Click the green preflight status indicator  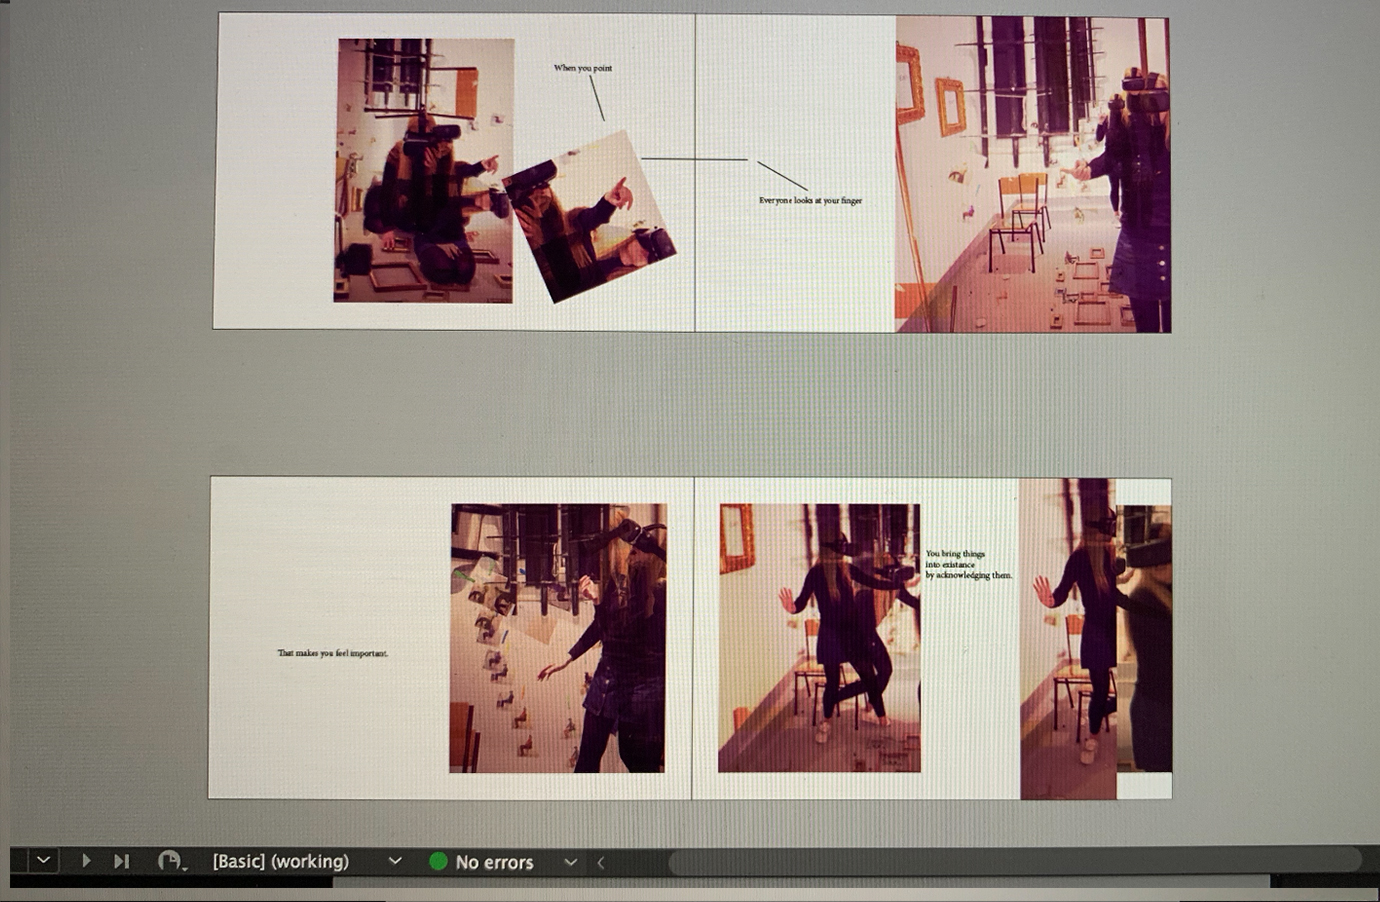(438, 861)
